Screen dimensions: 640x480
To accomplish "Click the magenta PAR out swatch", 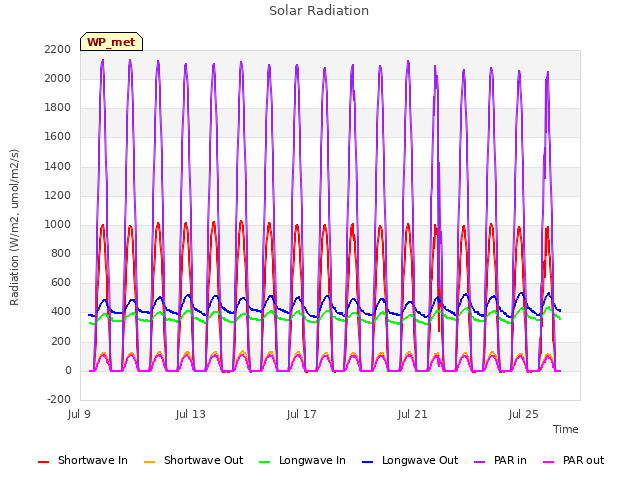I will [549, 462].
